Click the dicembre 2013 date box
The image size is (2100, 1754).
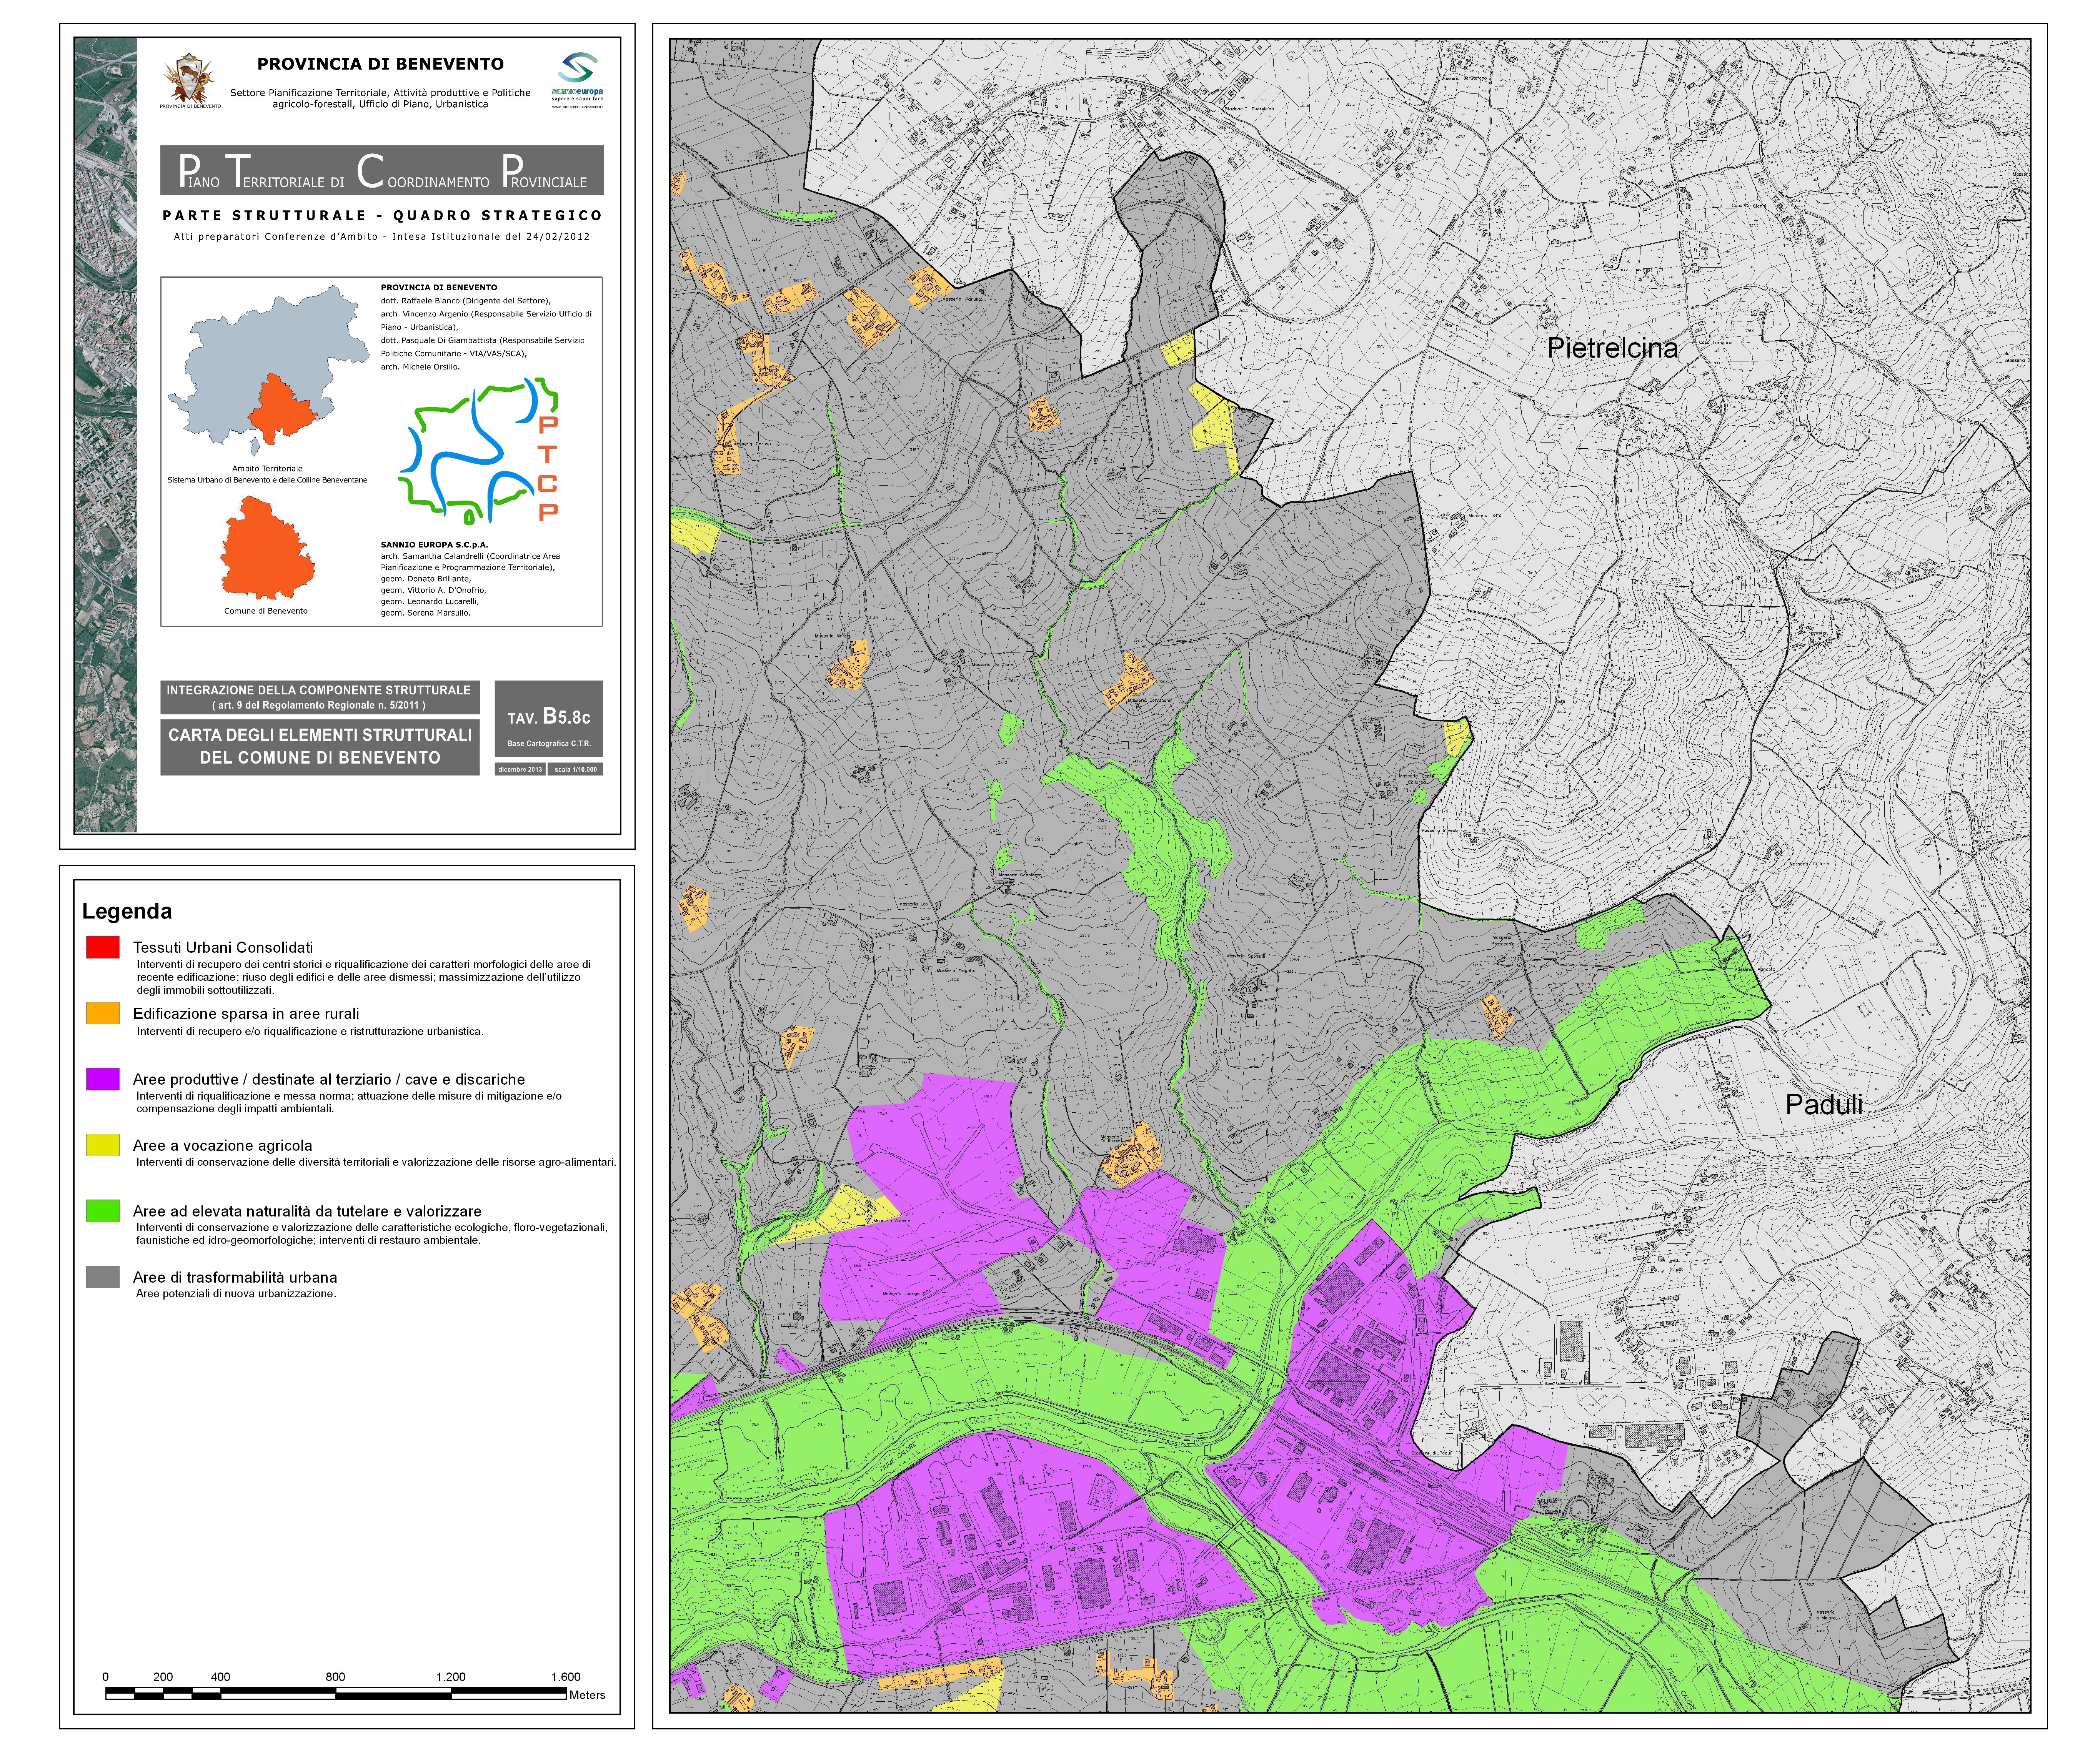tap(520, 769)
